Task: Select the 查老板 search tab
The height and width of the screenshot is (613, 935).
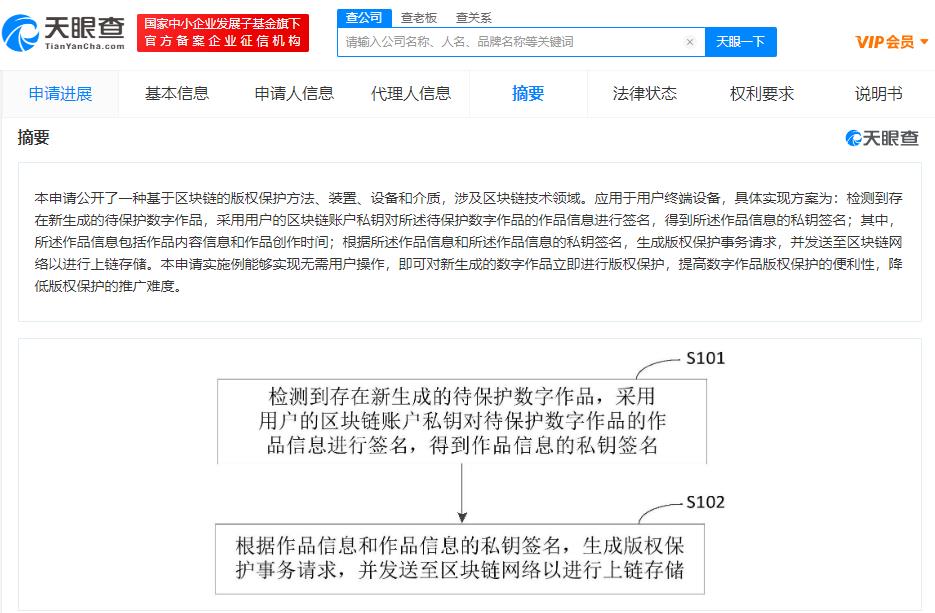Action: click(x=419, y=18)
